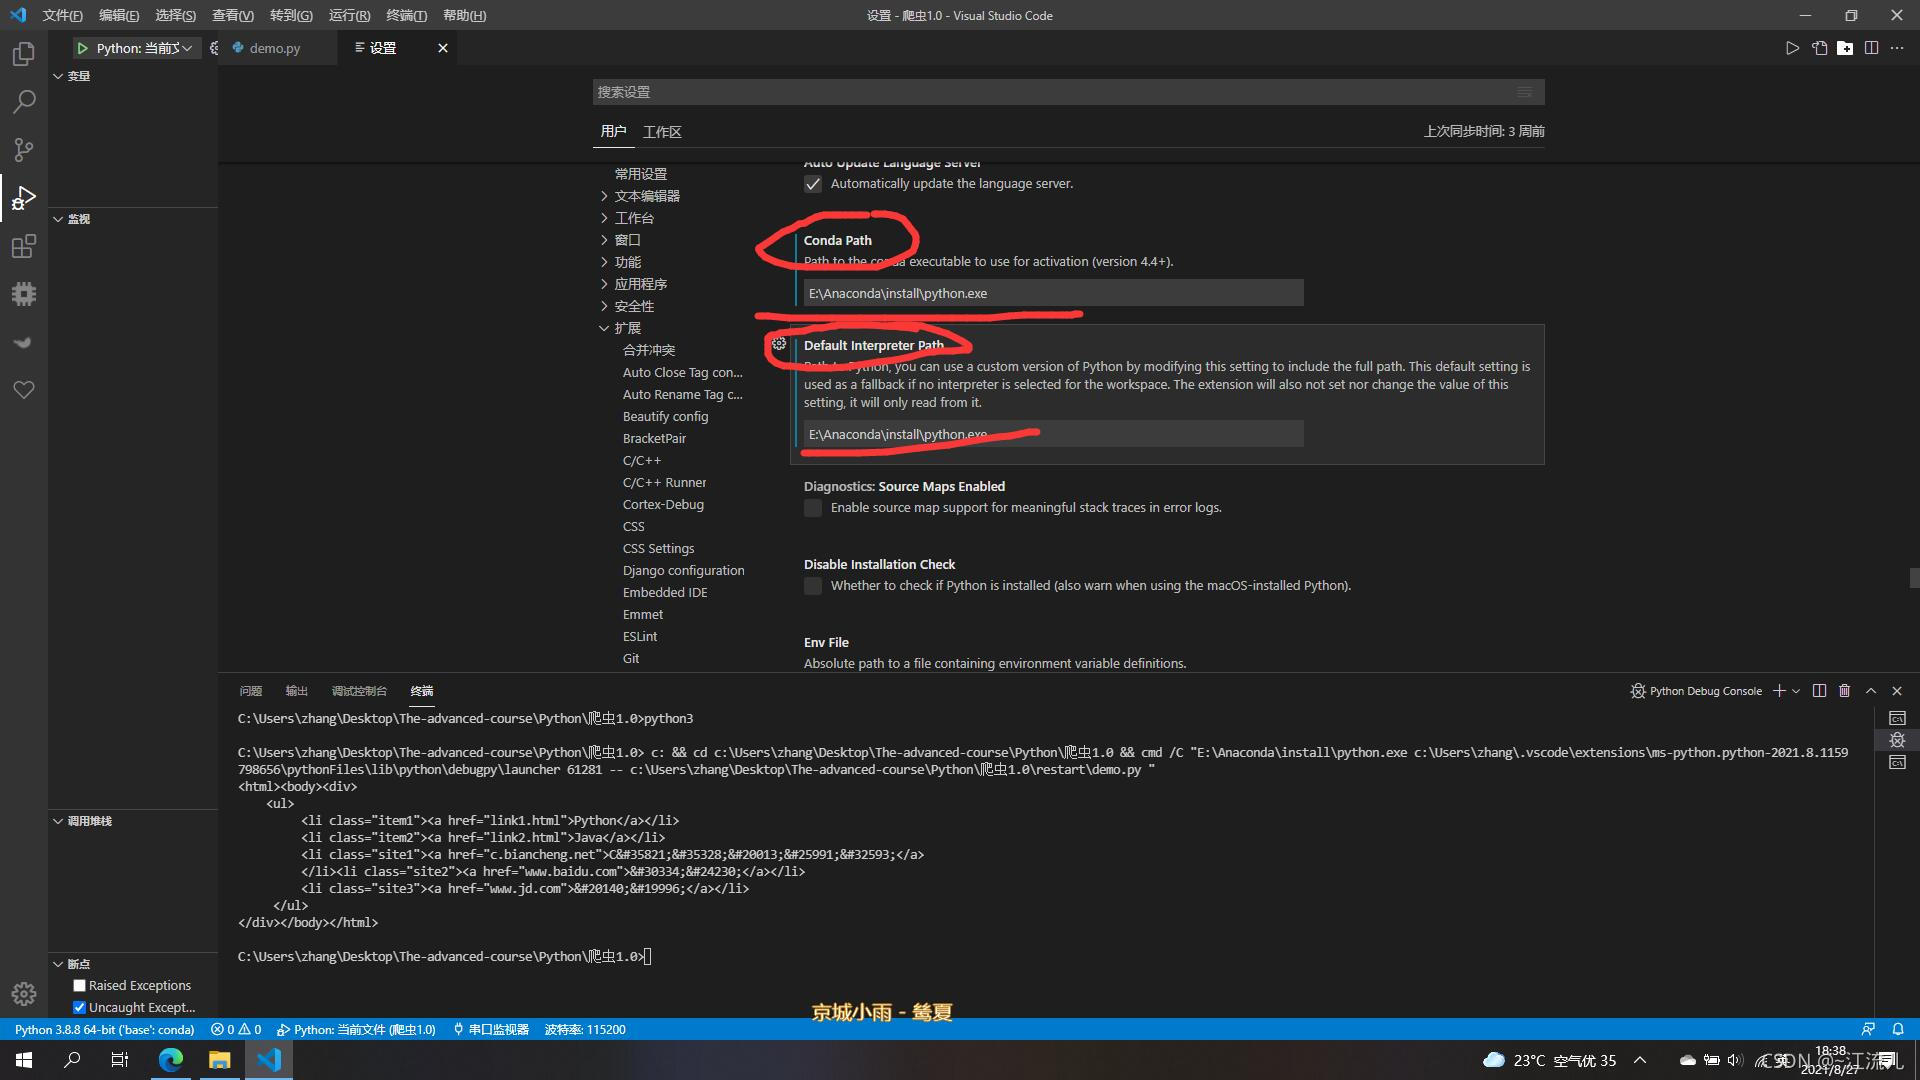1920x1080 pixels.
Task: Open the Search view in activity bar
Action: point(24,102)
